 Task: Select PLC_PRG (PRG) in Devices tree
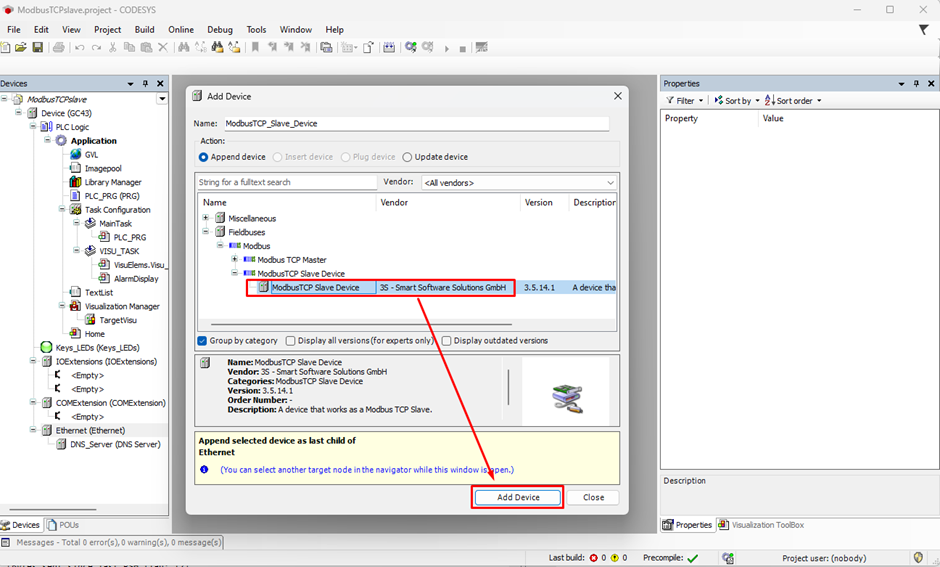click(x=112, y=196)
